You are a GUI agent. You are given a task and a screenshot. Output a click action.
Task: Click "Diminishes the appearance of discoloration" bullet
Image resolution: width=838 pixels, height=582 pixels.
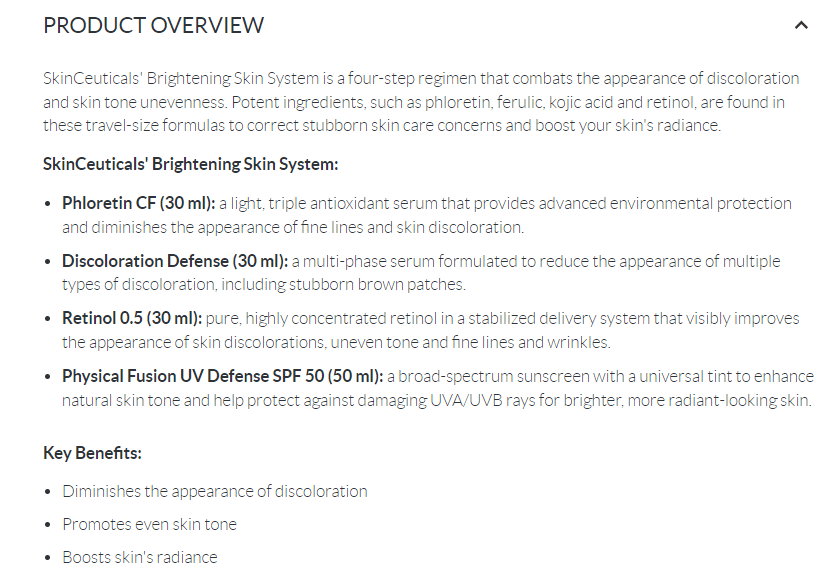coord(214,491)
